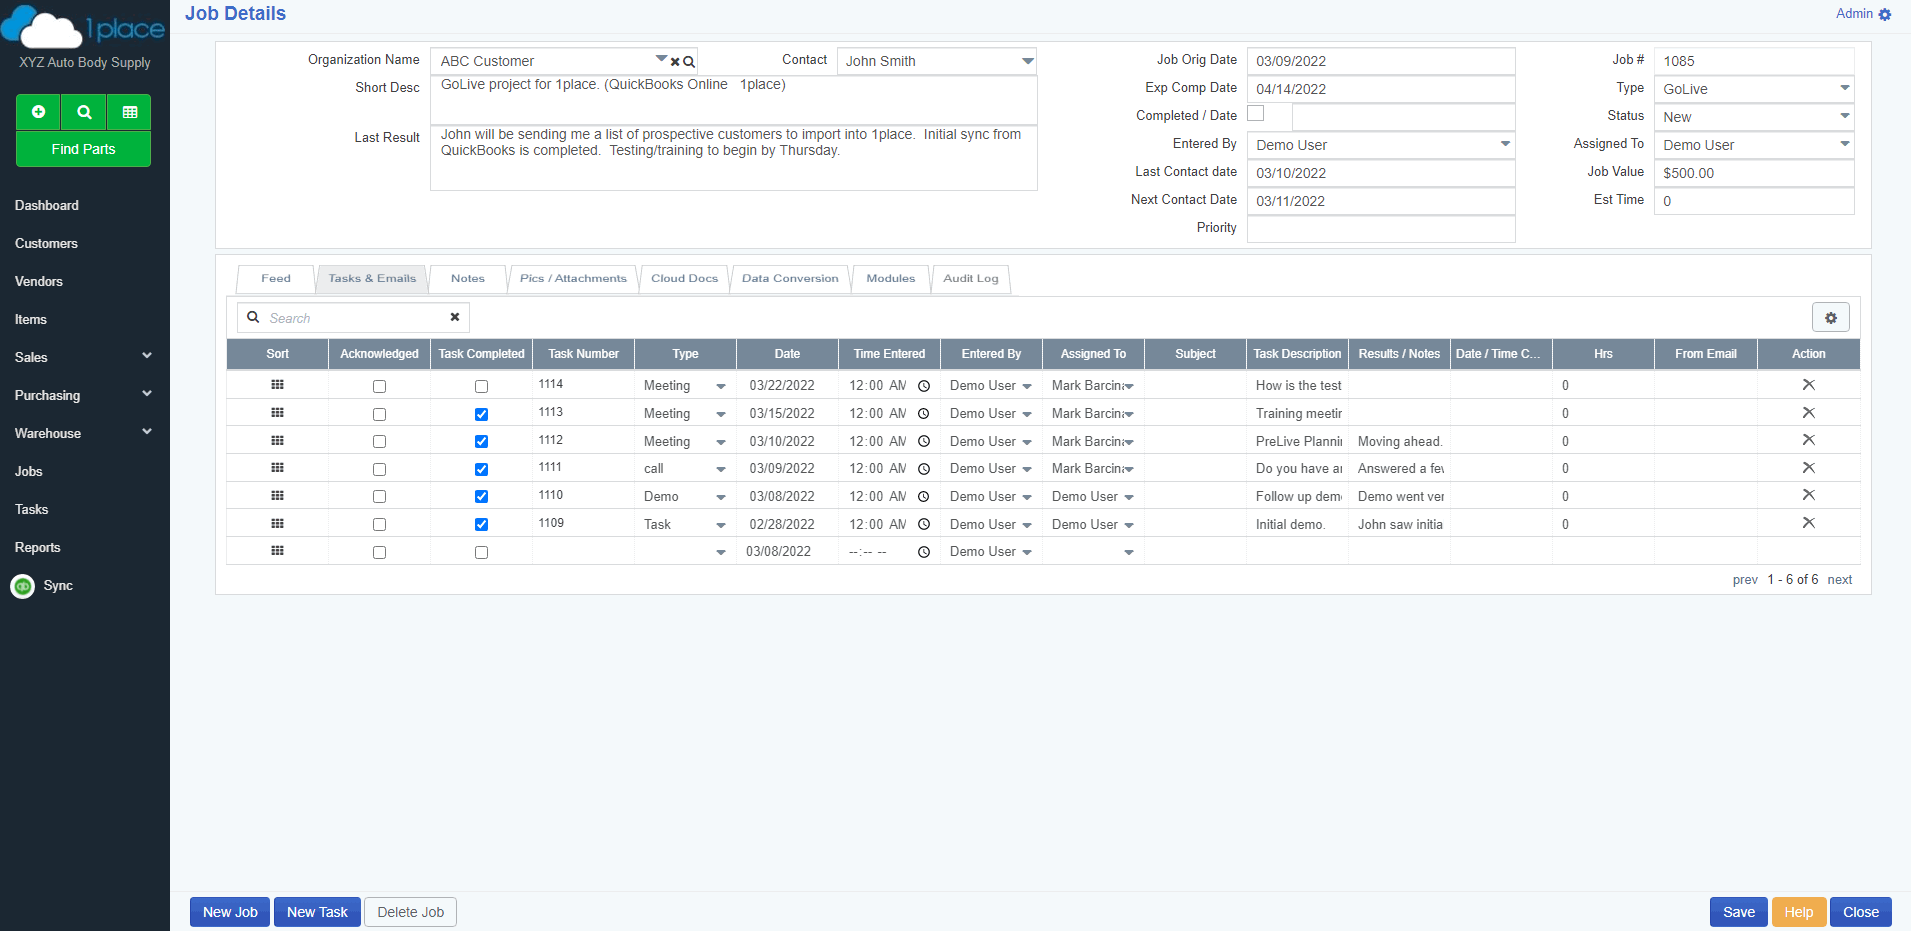Click the Job Value input field
The image size is (1911, 931).
coord(1753,173)
